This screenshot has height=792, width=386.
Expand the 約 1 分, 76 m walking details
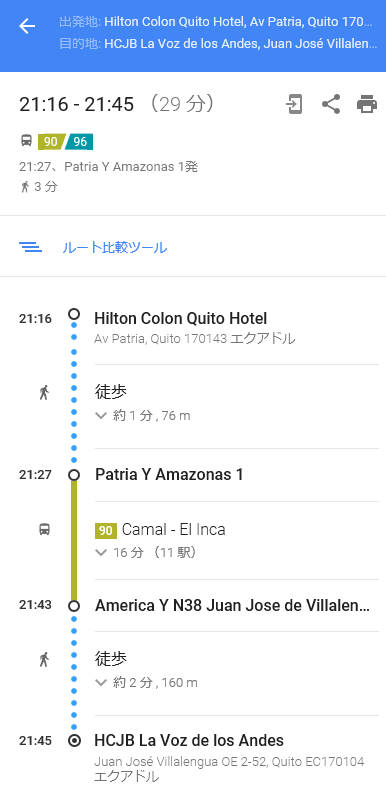143,416
